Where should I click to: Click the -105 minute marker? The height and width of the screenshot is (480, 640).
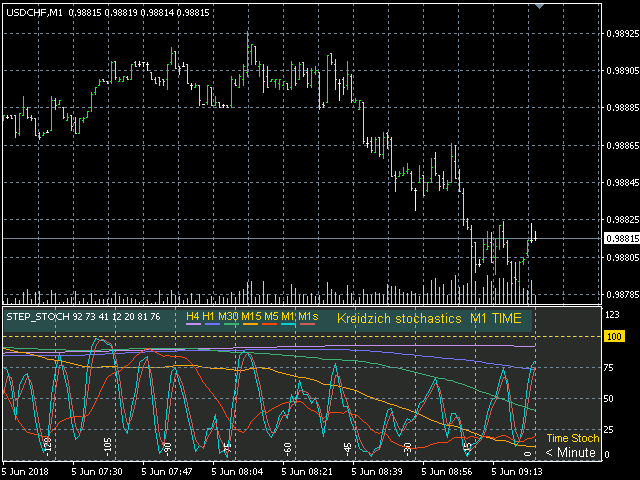coord(107,443)
